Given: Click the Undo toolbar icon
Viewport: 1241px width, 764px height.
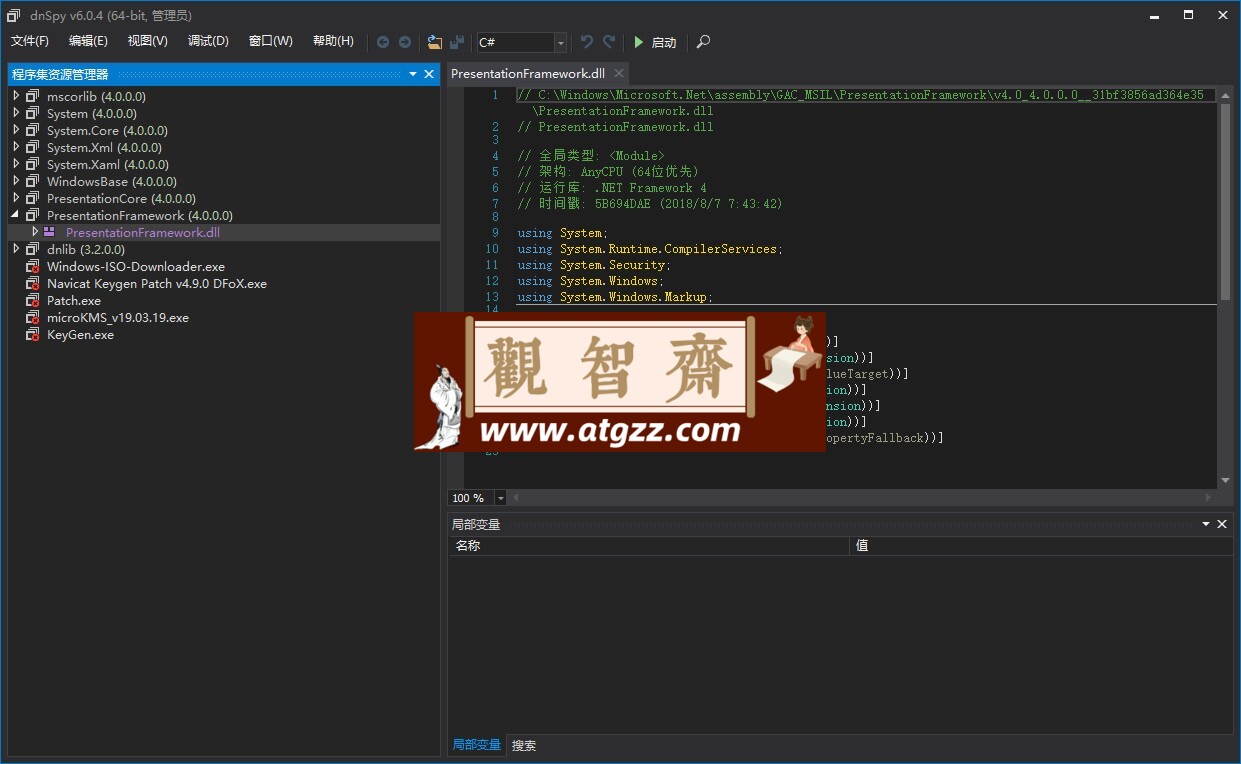Looking at the screenshot, I should (587, 42).
